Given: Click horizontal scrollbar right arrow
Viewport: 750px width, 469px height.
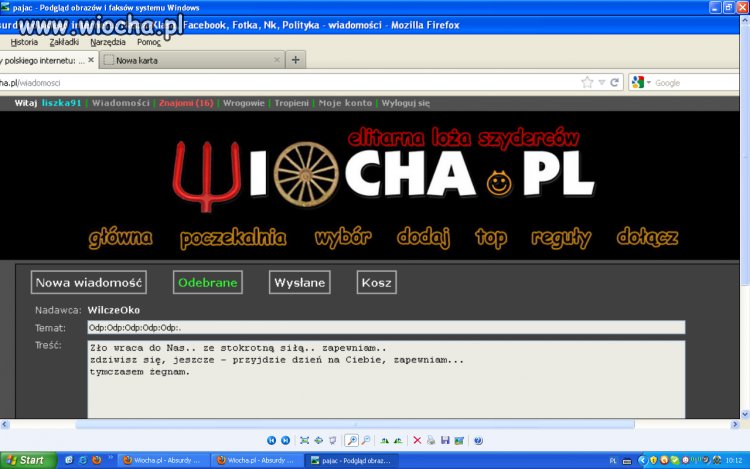Looking at the screenshot, I should [x=735, y=424].
